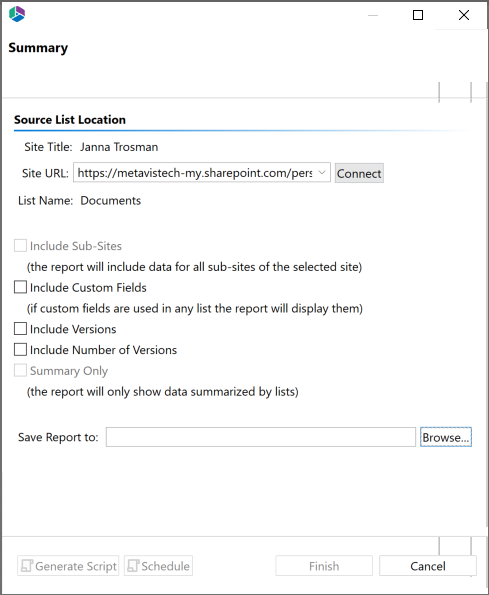
Task: Connect to the entered Site URL
Action: [359, 173]
